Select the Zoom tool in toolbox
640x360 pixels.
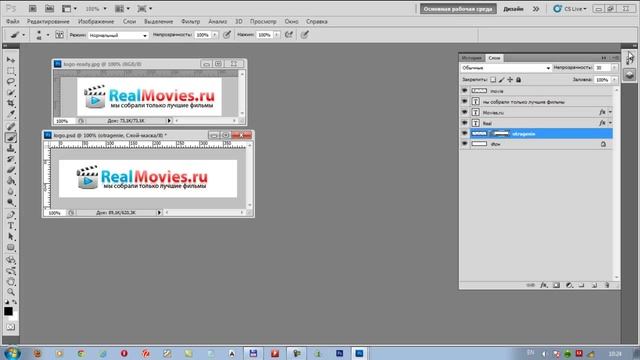pyautogui.click(x=11, y=292)
